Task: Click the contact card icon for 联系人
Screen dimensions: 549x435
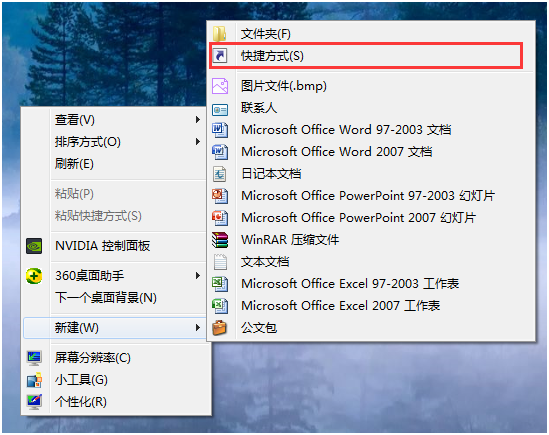Action: (220, 110)
